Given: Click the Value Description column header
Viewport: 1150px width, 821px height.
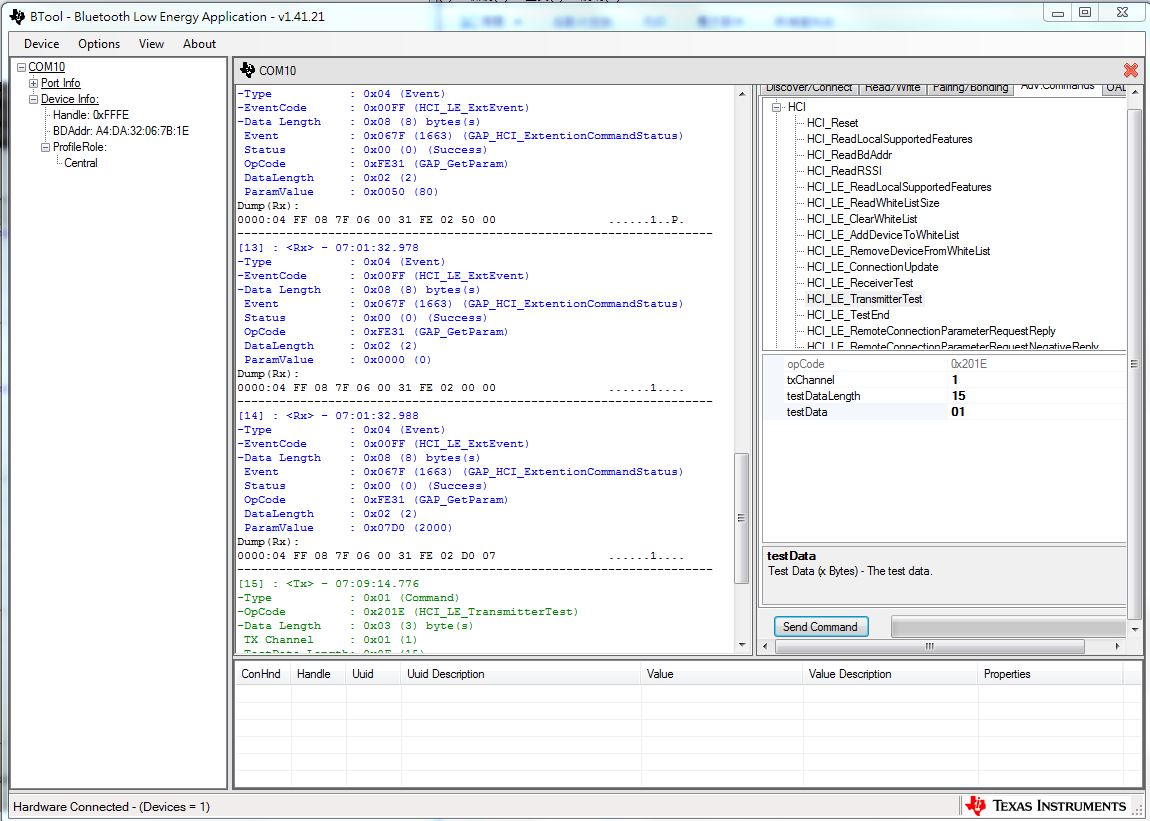Looking at the screenshot, I should [890, 674].
